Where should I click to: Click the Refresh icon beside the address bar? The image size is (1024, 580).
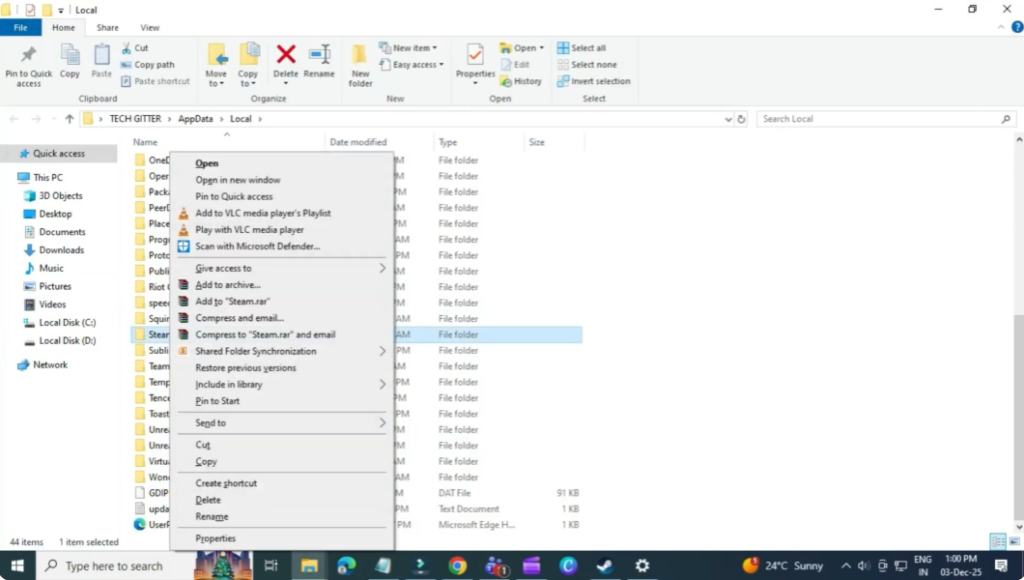(741, 118)
